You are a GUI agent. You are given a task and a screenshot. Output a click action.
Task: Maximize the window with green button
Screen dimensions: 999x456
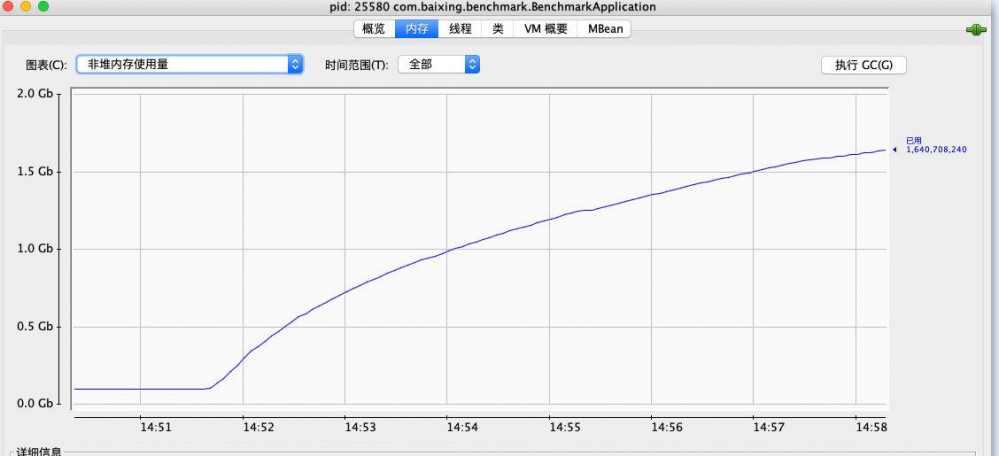coord(43,6)
